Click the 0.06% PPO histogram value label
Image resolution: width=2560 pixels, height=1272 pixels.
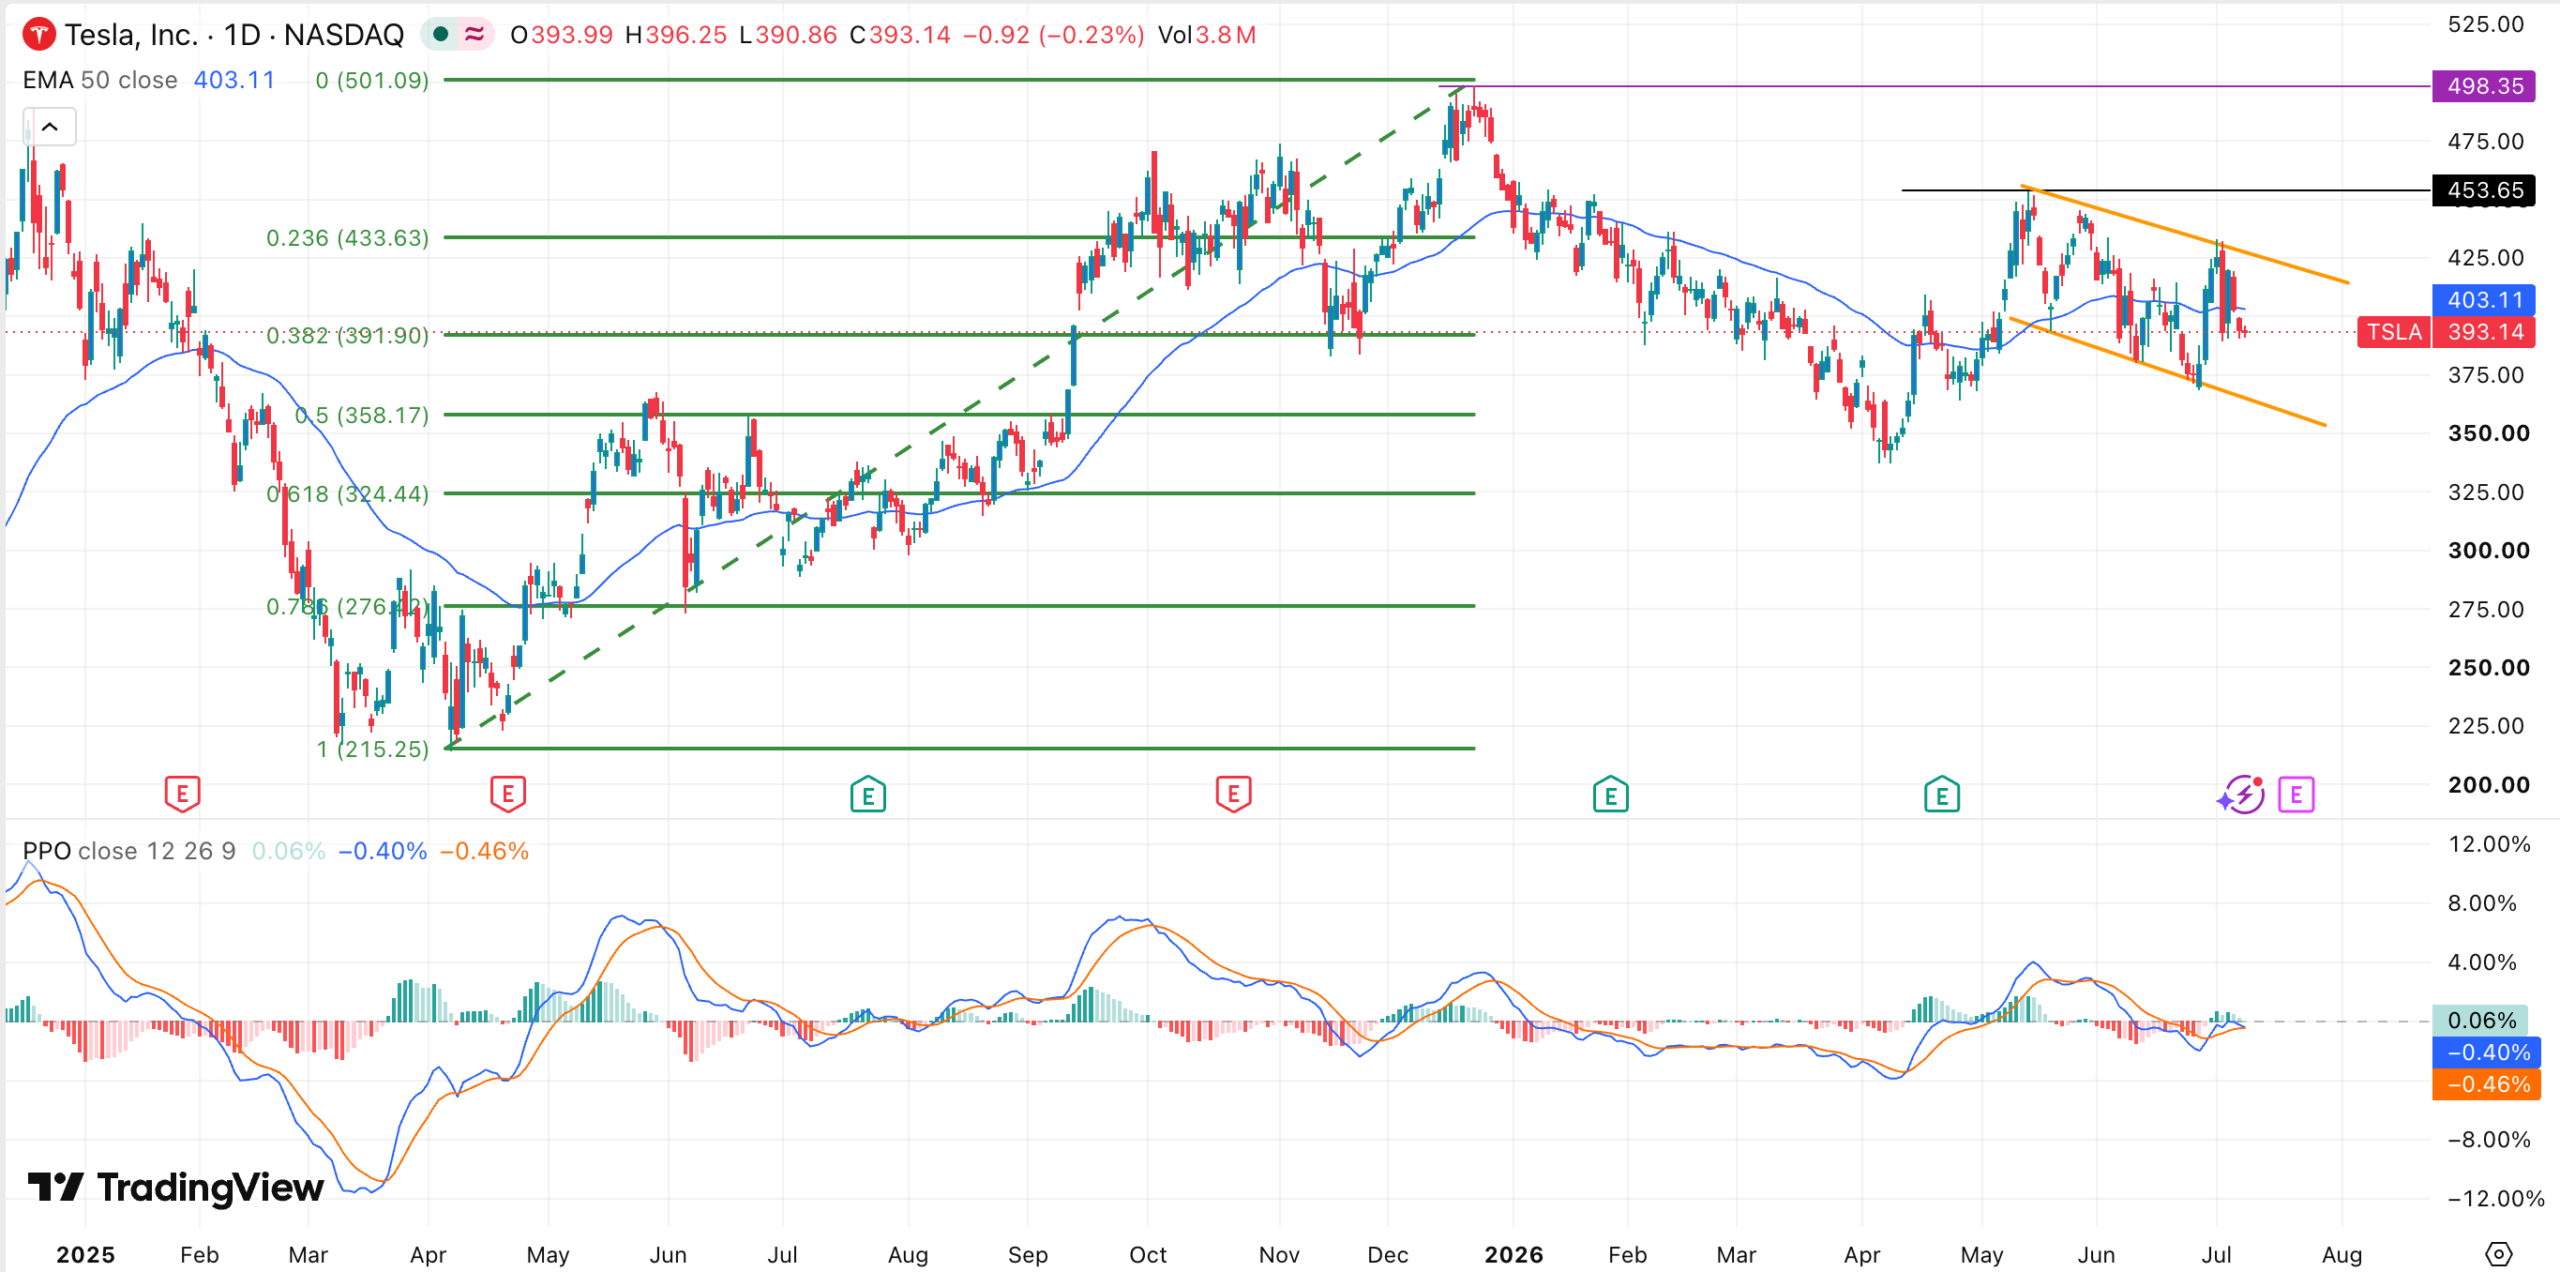(x=2481, y=1021)
